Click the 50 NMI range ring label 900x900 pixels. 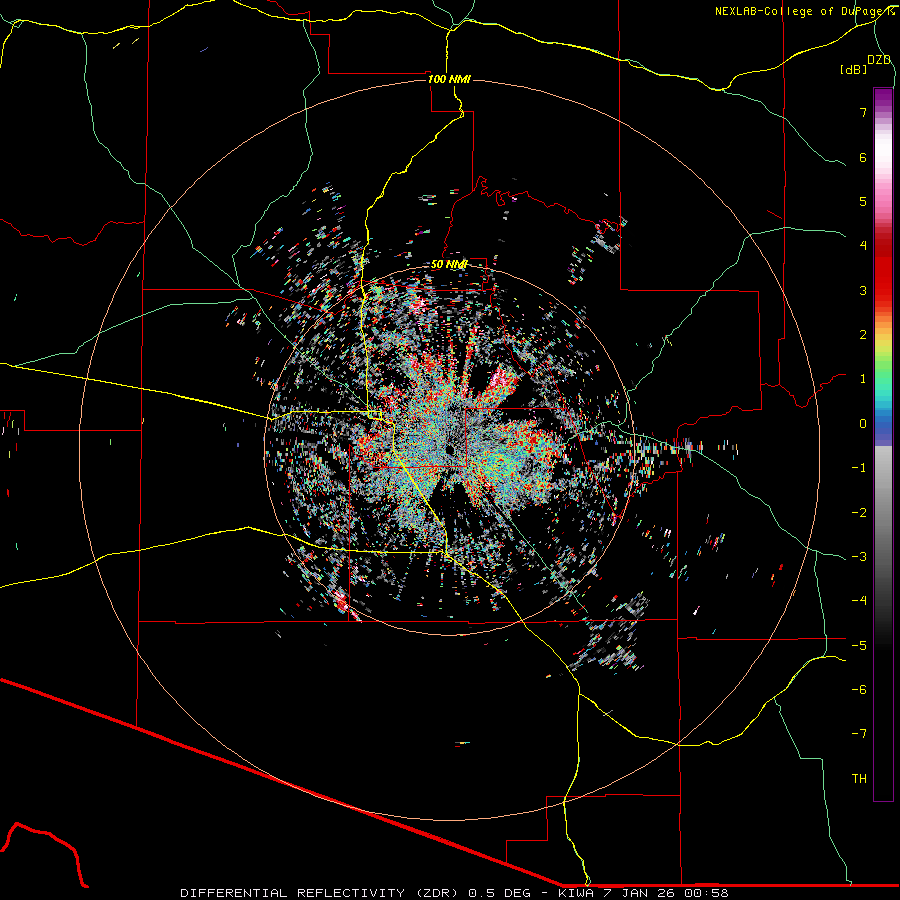click(x=449, y=265)
